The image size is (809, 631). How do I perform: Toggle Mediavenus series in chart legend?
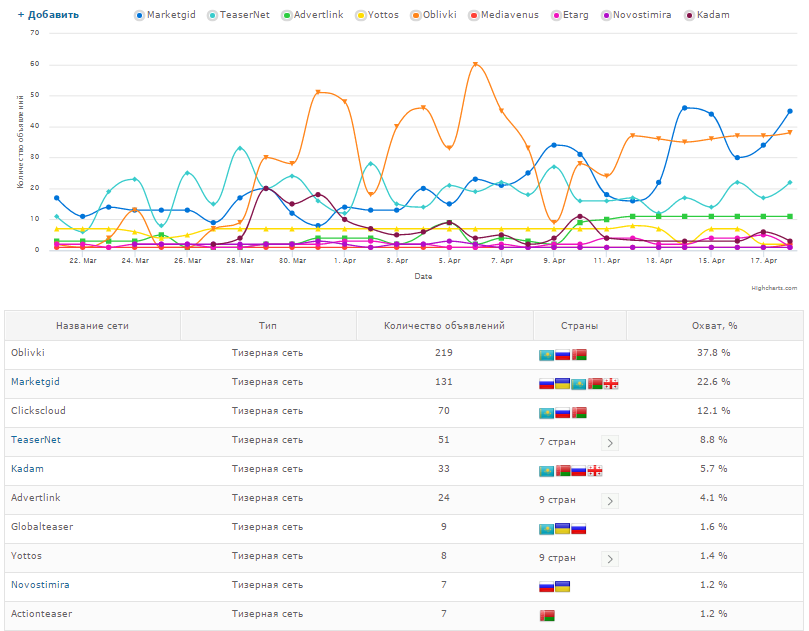tap(504, 15)
